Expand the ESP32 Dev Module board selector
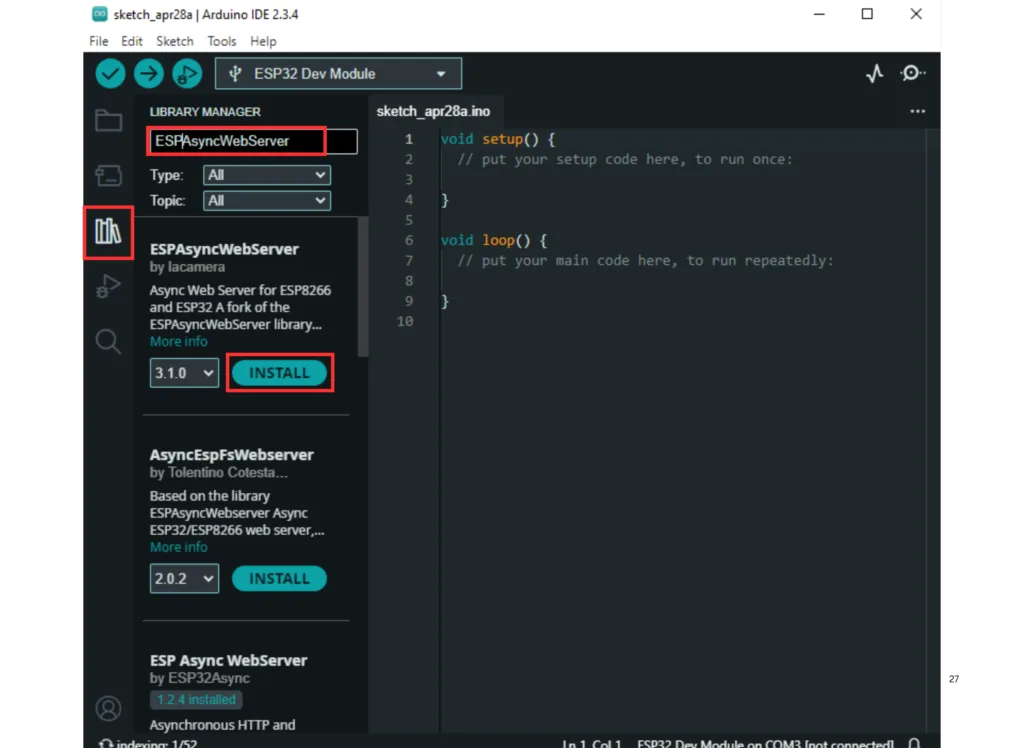The width and height of the screenshot is (1024, 748). coord(338,74)
